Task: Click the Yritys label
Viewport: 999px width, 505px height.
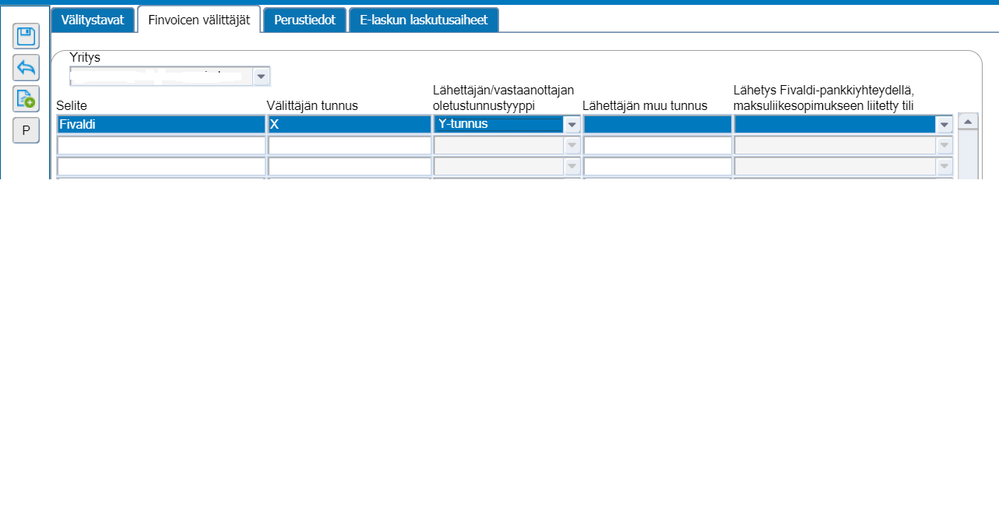Action: click(x=85, y=57)
